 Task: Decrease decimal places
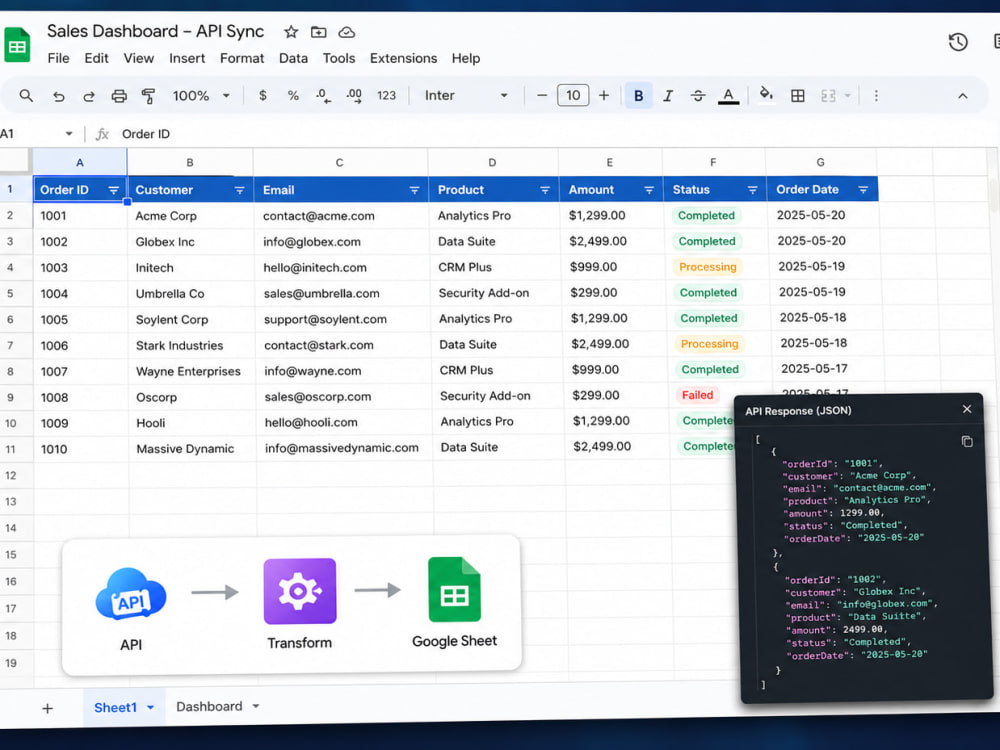(323, 96)
